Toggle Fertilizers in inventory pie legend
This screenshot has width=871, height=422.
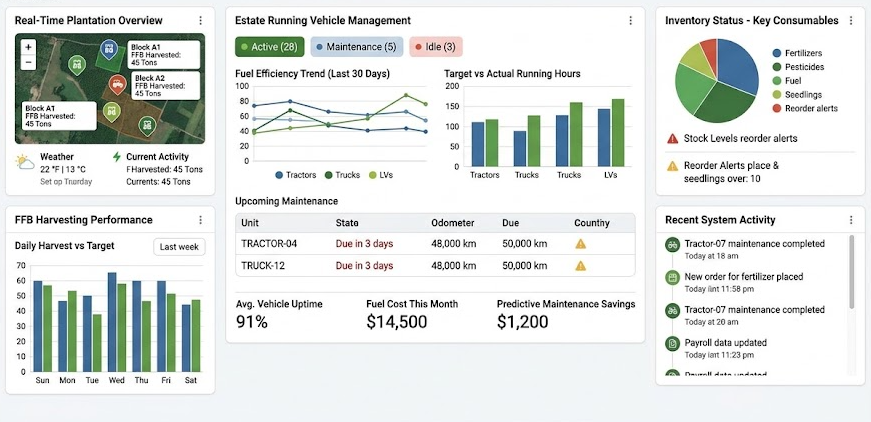tap(797, 53)
